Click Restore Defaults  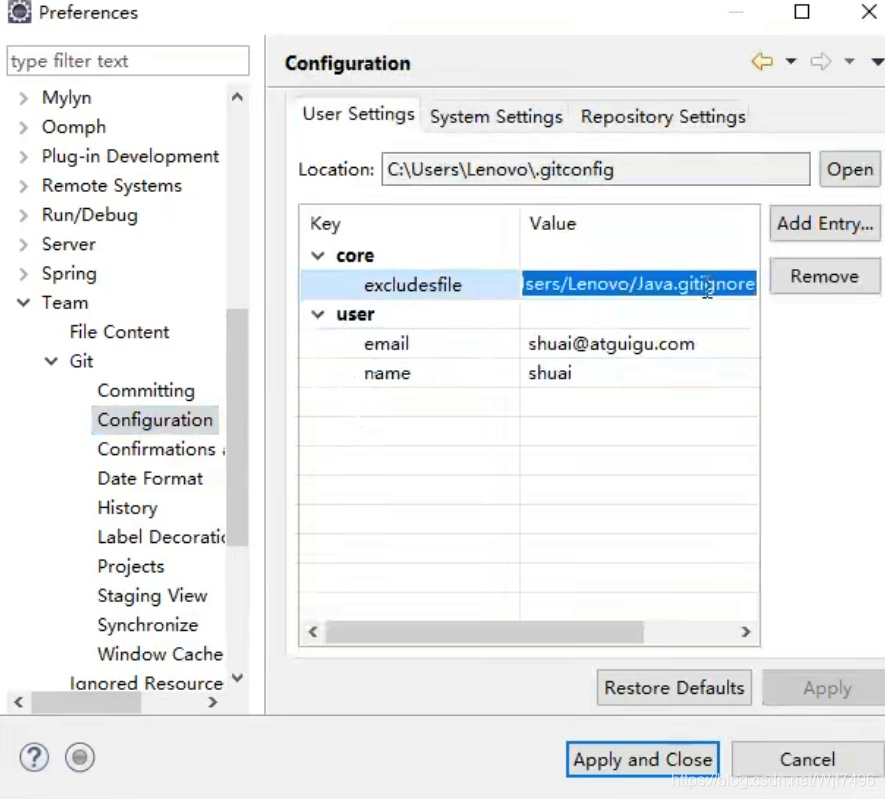(x=674, y=688)
